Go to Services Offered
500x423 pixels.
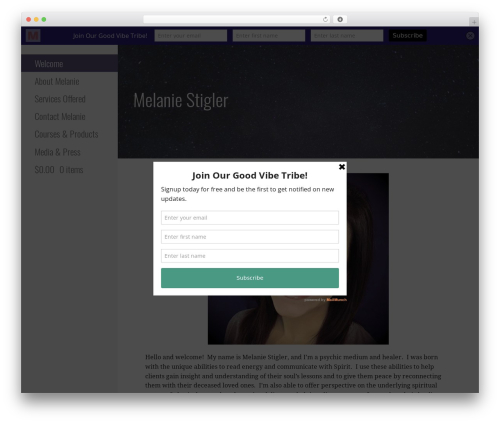tap(60, 99)
